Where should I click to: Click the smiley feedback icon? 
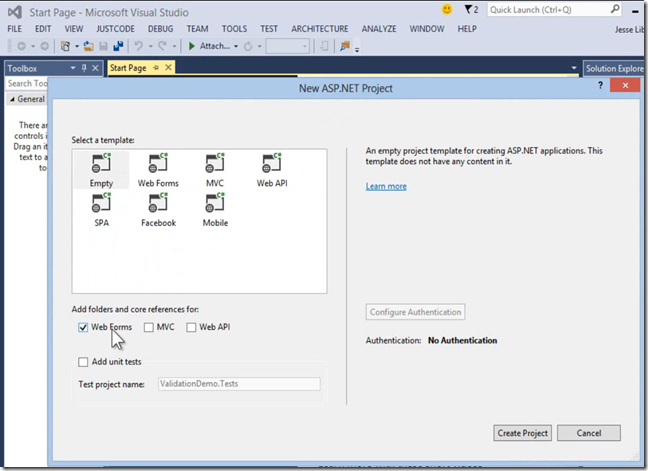pyautogui.click(x=447, y=10)
